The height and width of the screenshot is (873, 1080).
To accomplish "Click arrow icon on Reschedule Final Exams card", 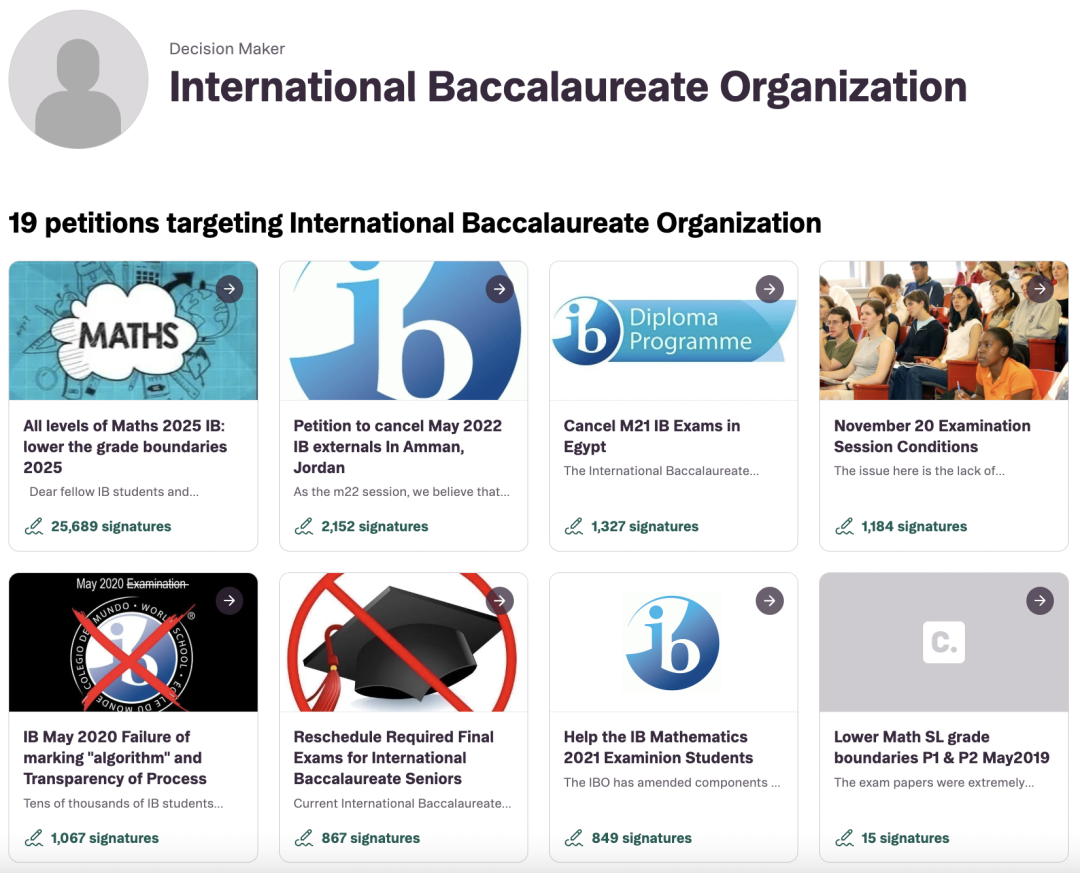I will pyautogui.click(x=499, y=600).
